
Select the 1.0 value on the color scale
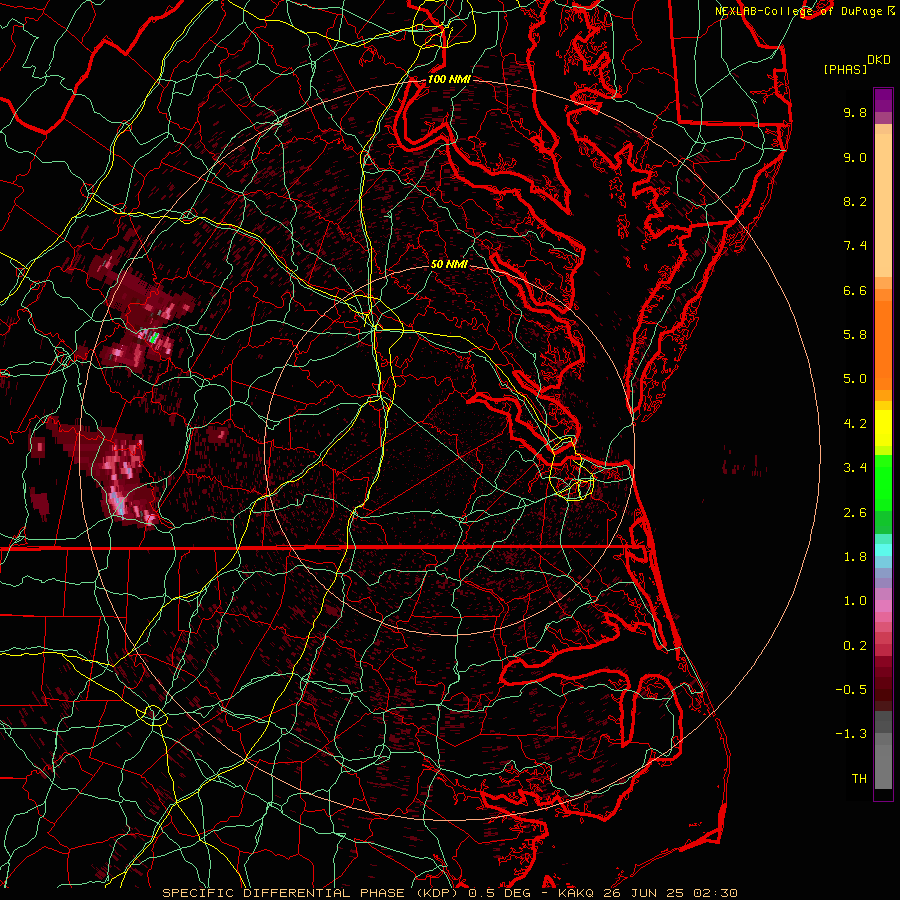pyautogui.click(x=855, y=601)
